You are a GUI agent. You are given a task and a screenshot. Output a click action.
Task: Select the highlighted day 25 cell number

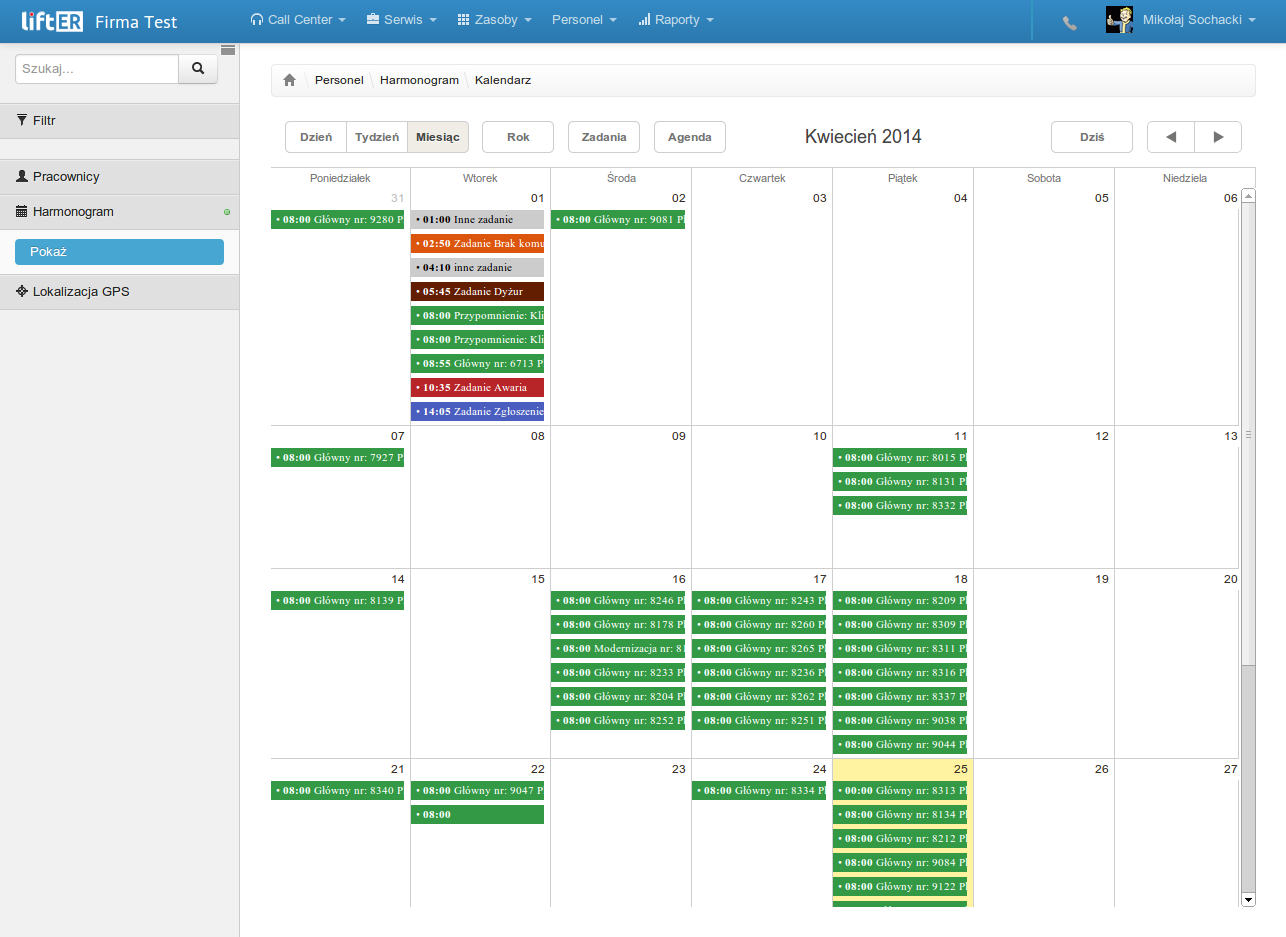coord(959,769)
